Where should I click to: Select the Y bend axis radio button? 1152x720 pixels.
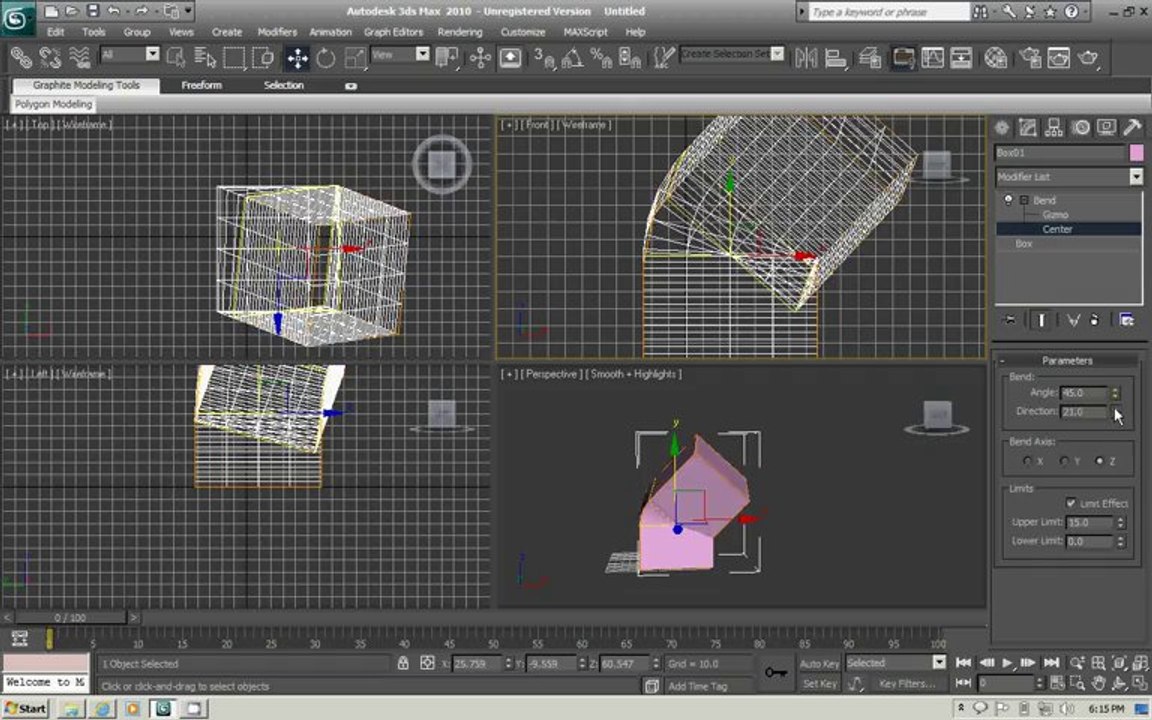click(1063, 461)
